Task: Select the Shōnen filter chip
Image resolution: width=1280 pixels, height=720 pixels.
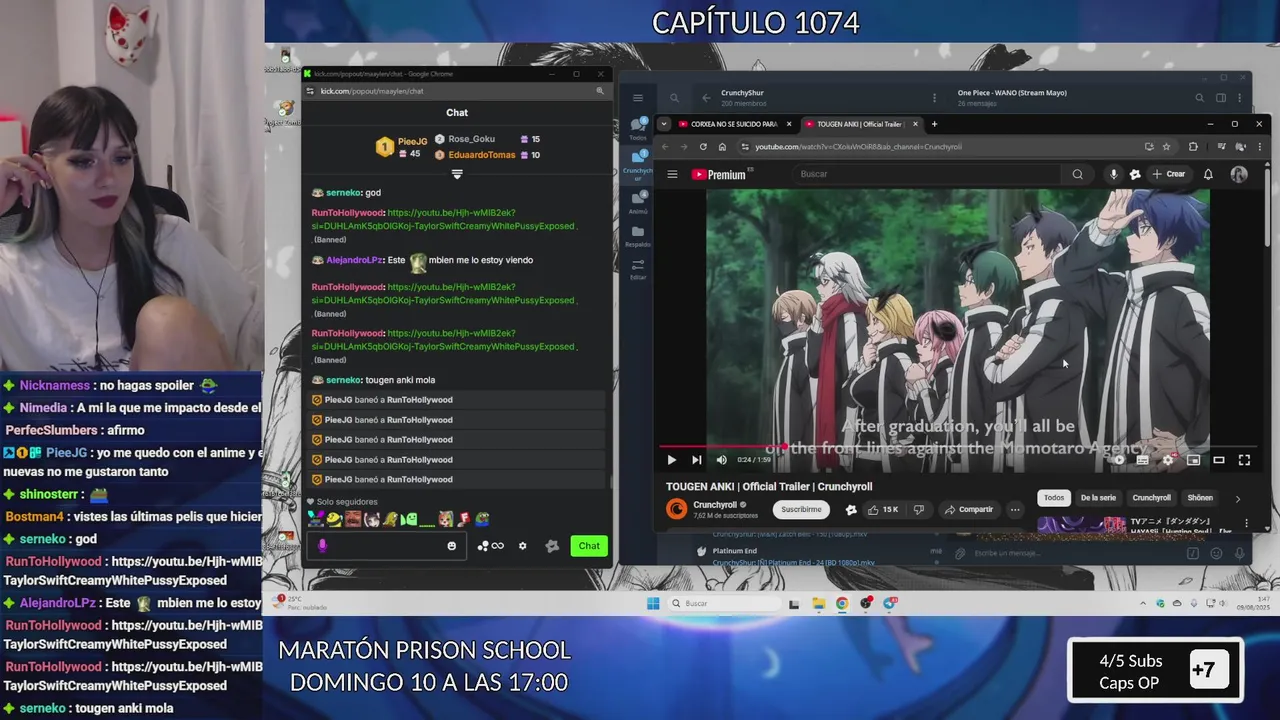Action: coord(1200,497)
